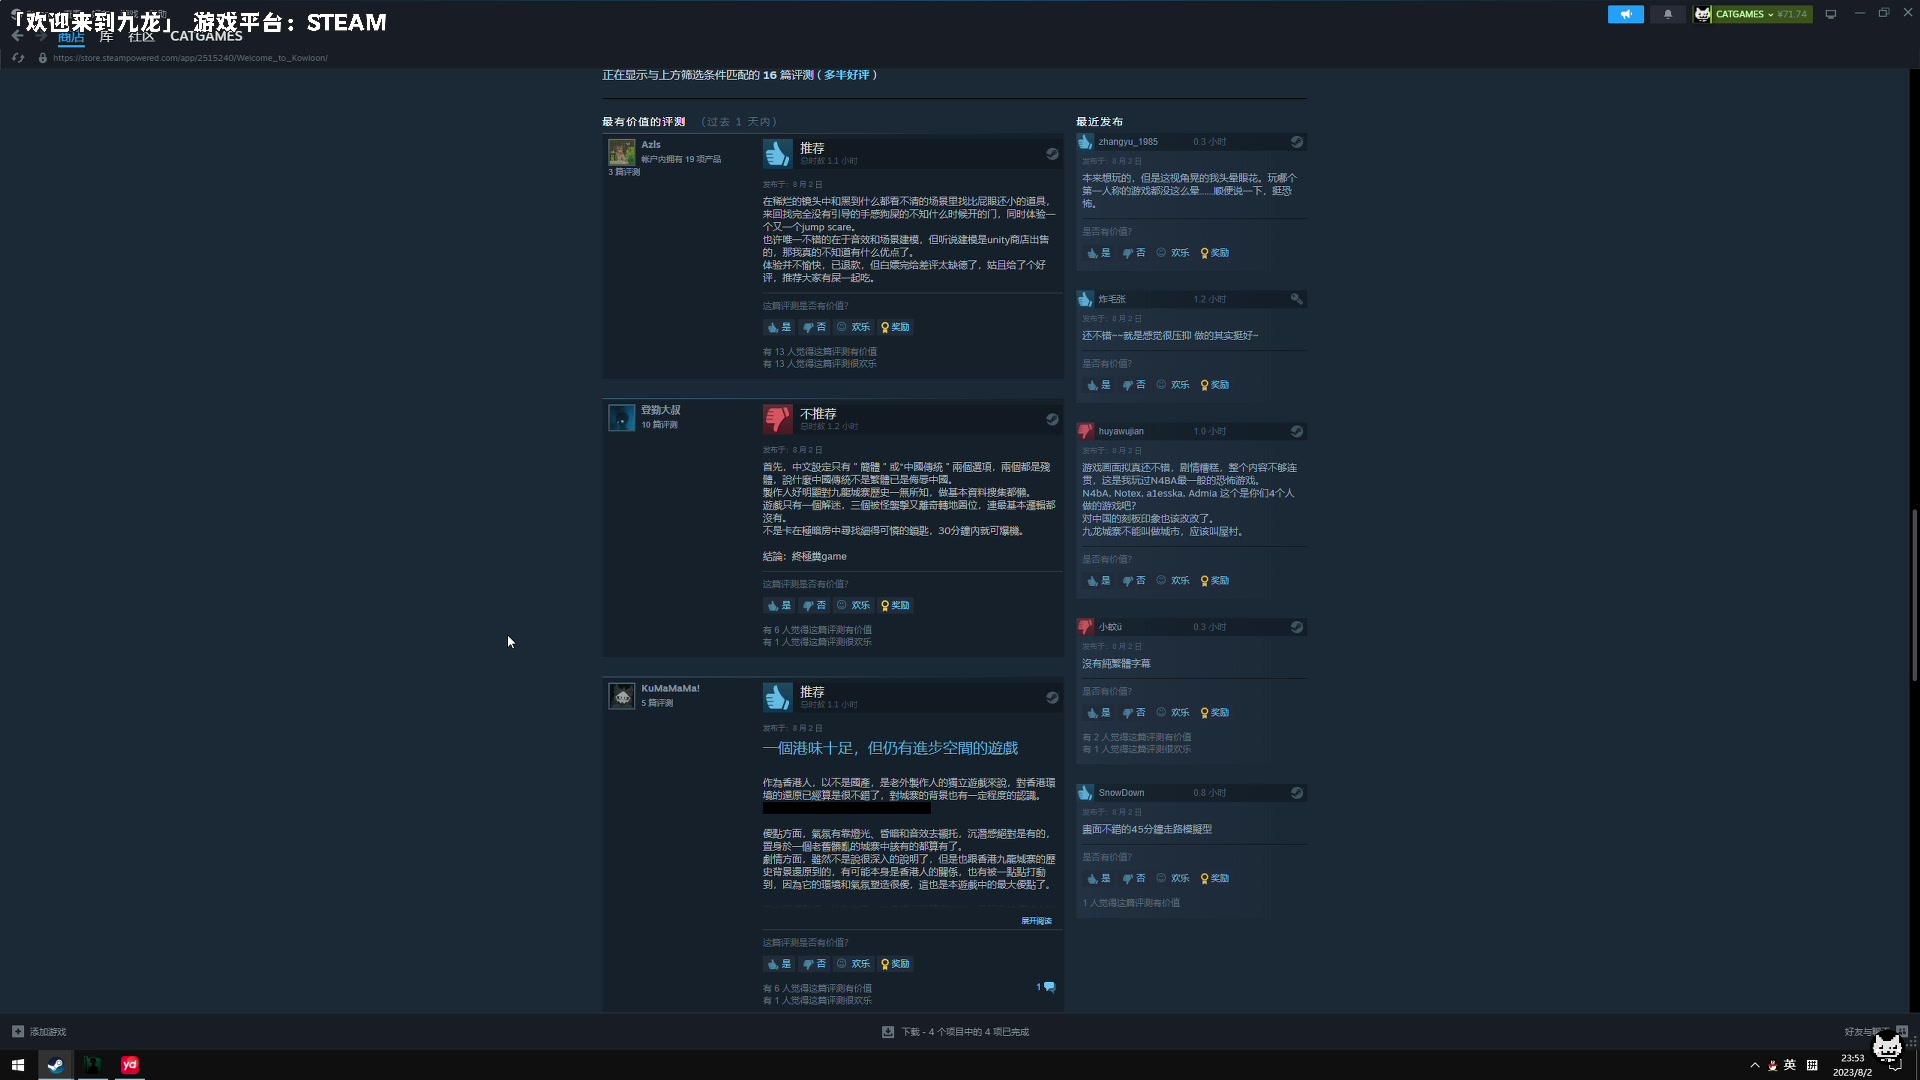
Task: Open huyawujian's profile link
Action: (x=1121, y=431)
